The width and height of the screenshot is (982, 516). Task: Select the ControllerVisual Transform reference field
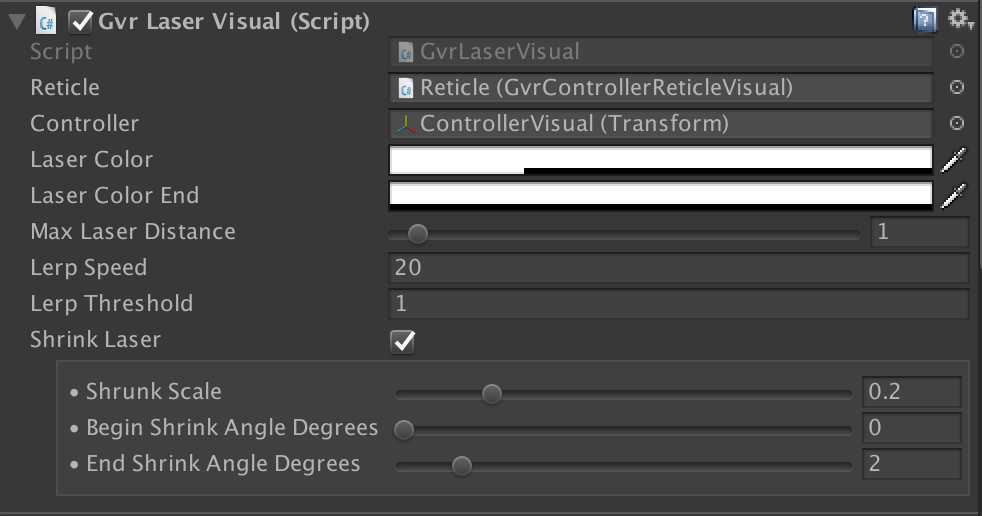coord(660,124)
